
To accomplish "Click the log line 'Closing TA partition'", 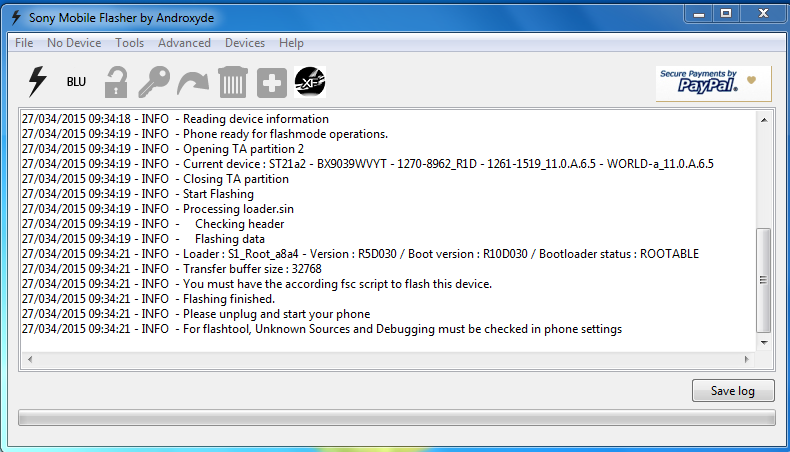I will (x=155, y=179).
